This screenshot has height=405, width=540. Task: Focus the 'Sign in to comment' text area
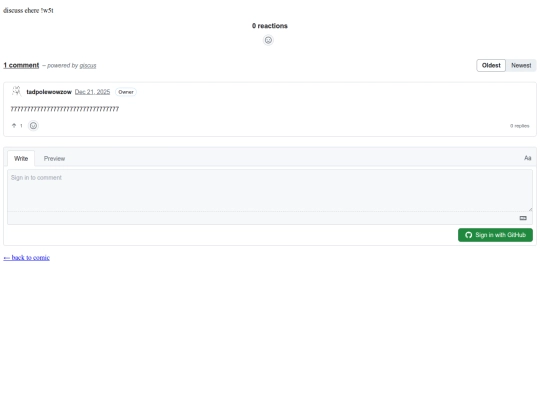pyautogui.click(x=270, y=190)
